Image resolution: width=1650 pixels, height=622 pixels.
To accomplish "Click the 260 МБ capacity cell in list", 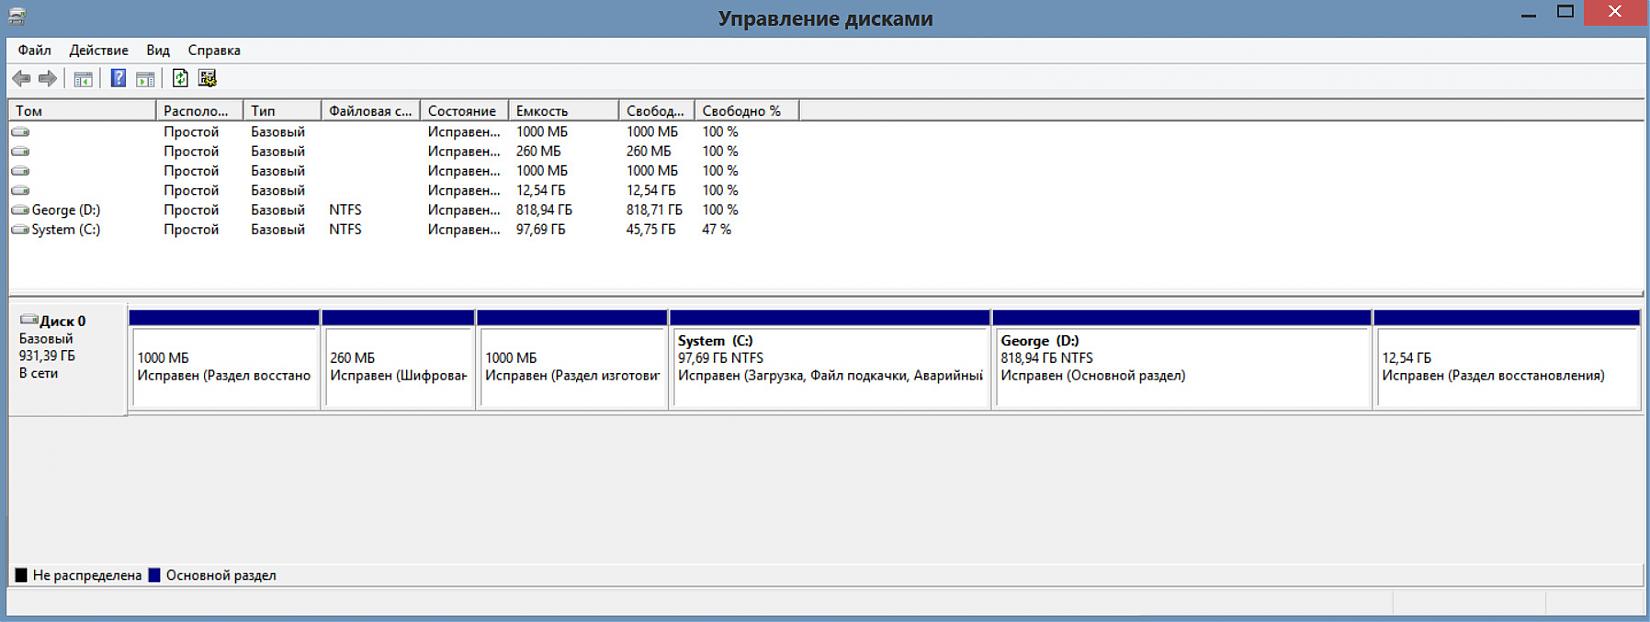I will [x=539, y=152].
